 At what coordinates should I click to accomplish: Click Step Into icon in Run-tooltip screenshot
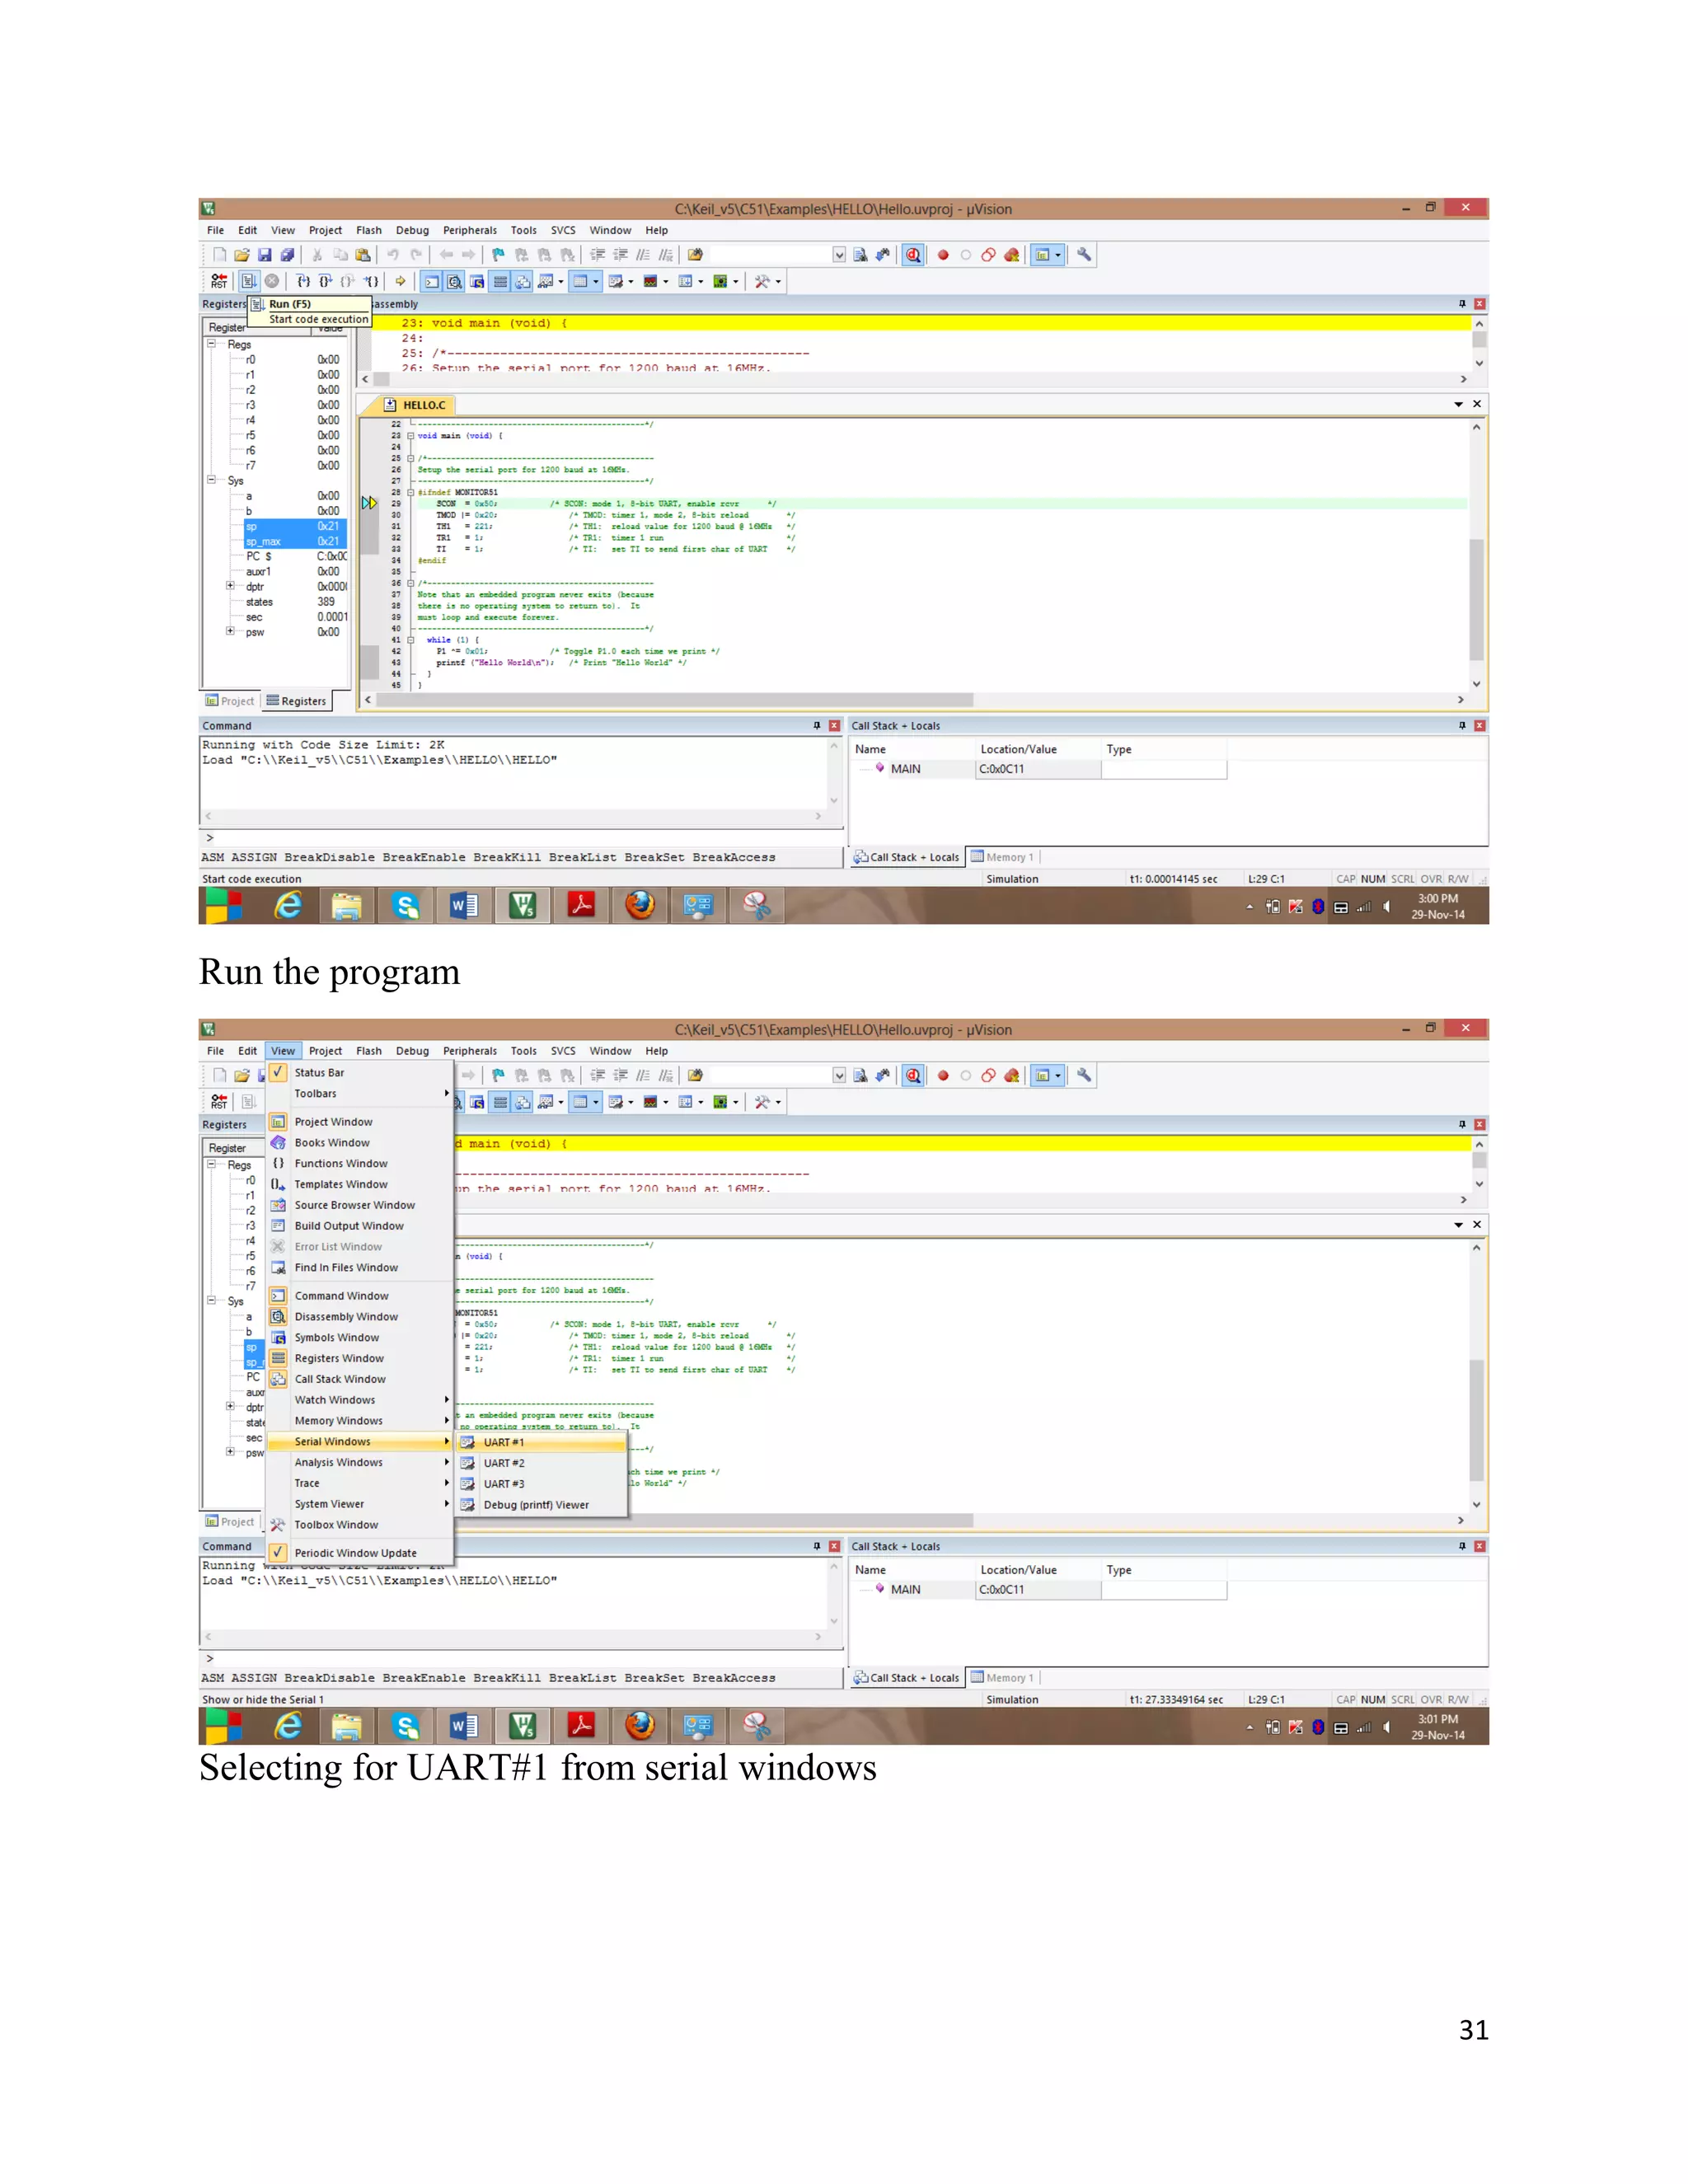(303, 282)
